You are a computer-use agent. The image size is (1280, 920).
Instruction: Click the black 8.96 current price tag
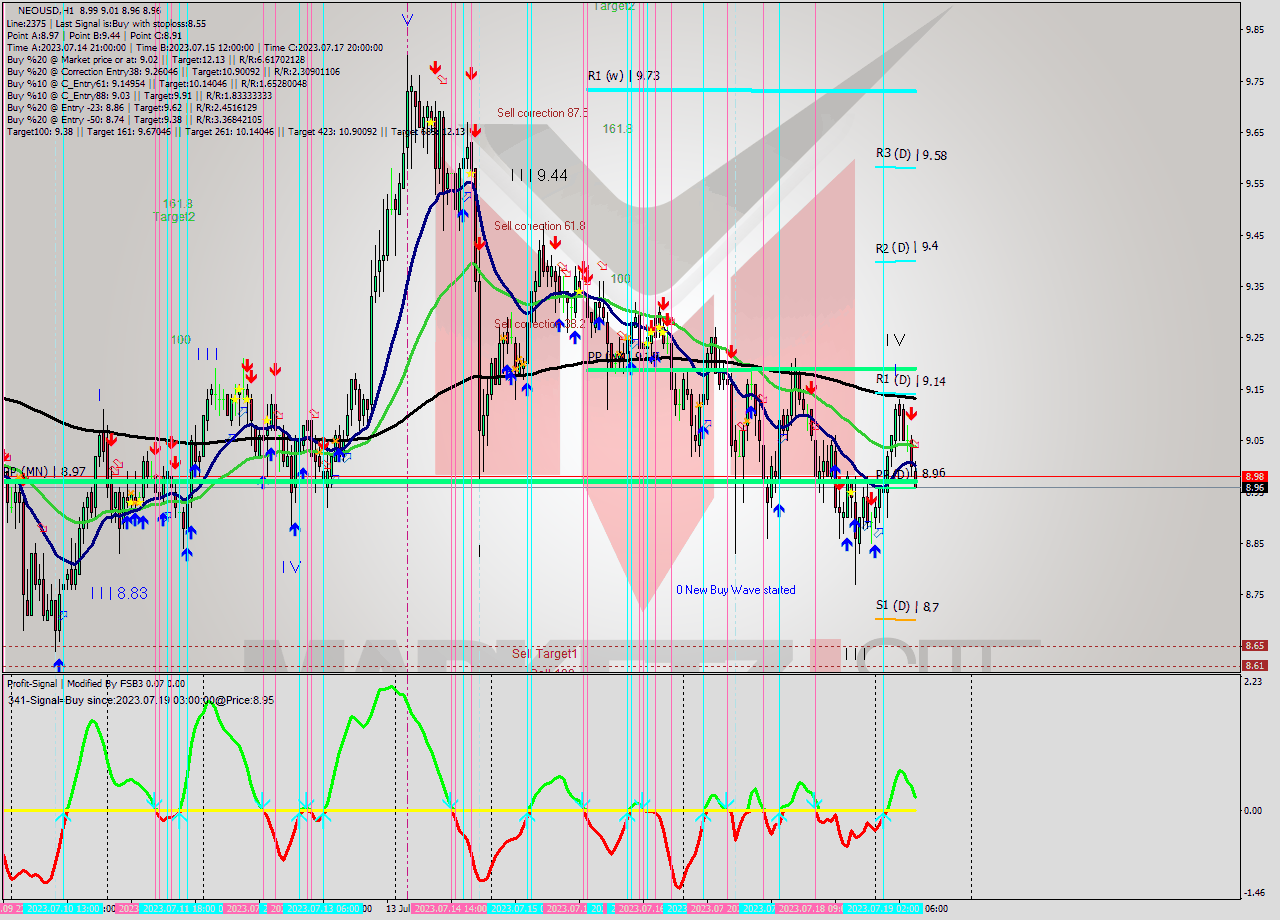1255,488
